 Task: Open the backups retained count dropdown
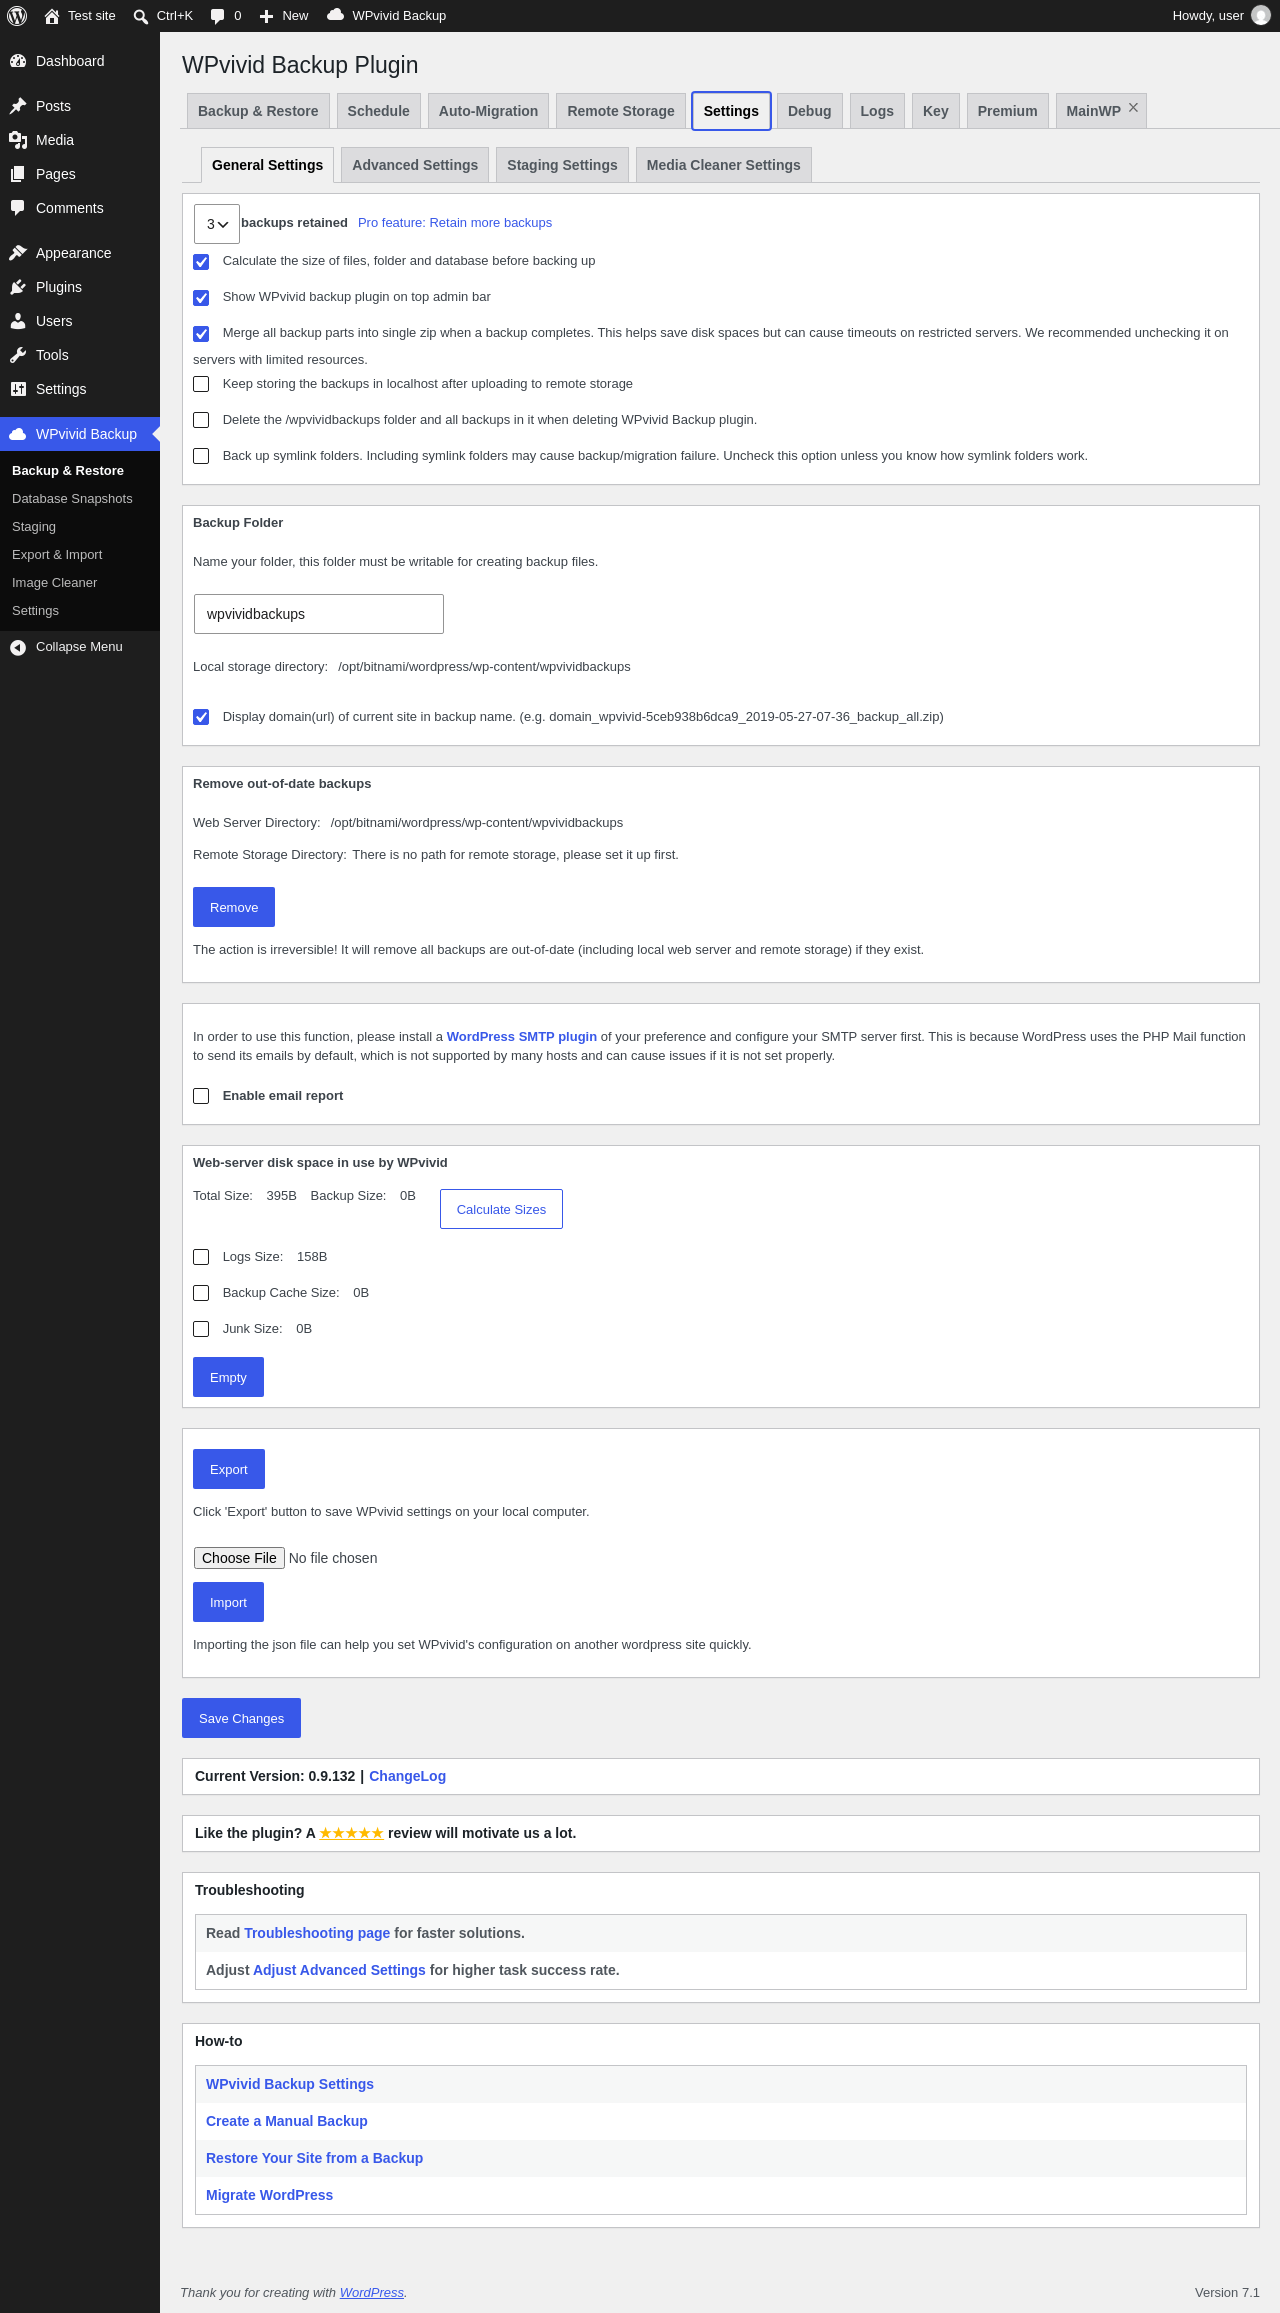pyautogui.click(x=217, y=224)
